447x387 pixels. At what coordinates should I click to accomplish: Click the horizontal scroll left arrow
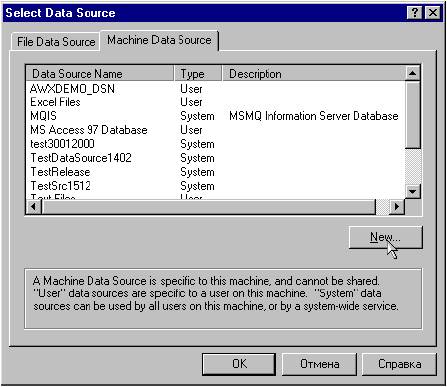tap(33, 207)
